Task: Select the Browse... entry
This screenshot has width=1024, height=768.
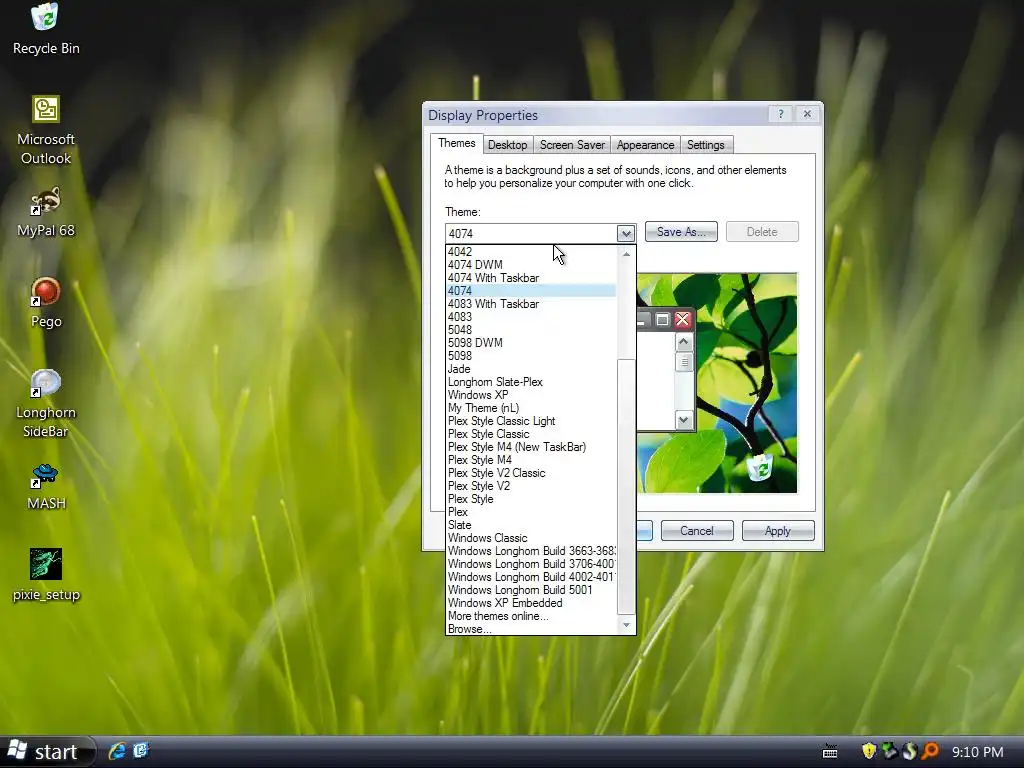Action: (x=531, y=629)
